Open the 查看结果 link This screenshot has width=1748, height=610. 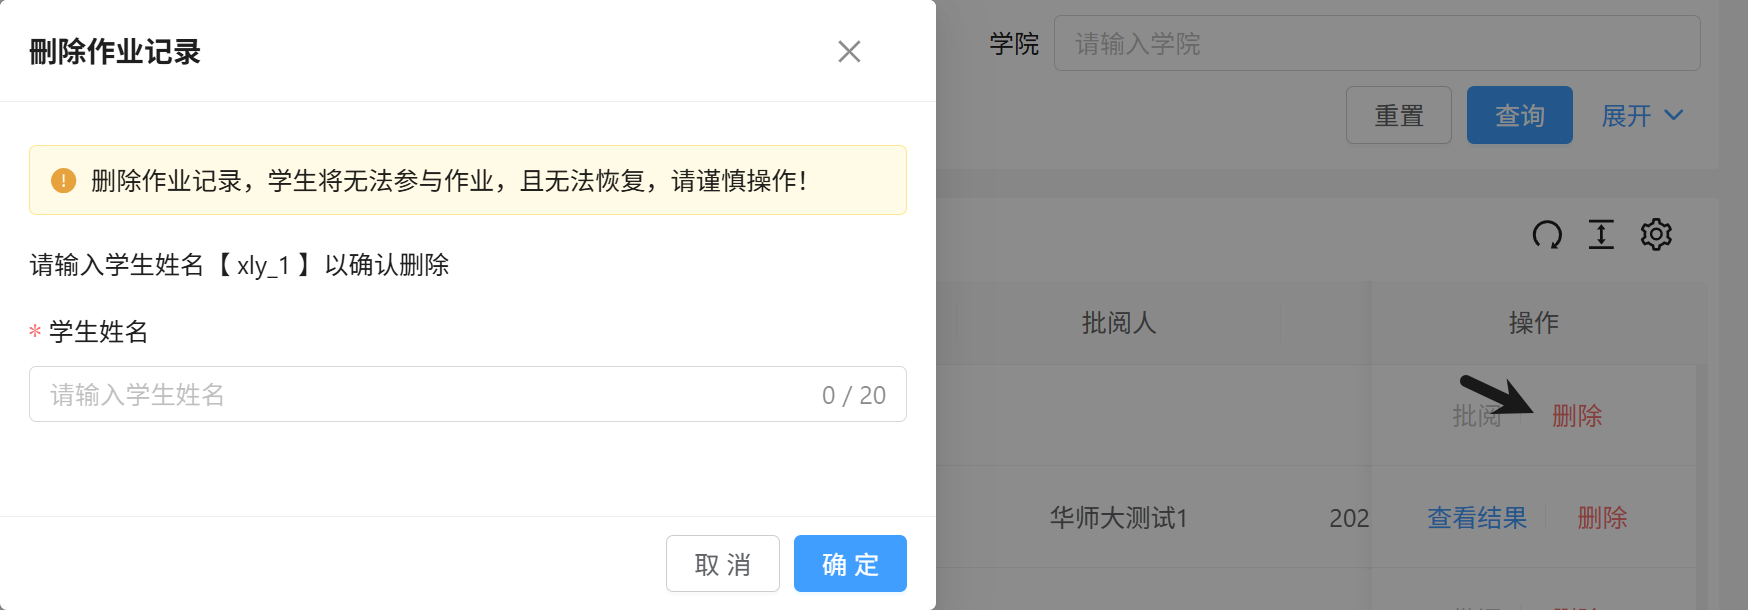1476,518
